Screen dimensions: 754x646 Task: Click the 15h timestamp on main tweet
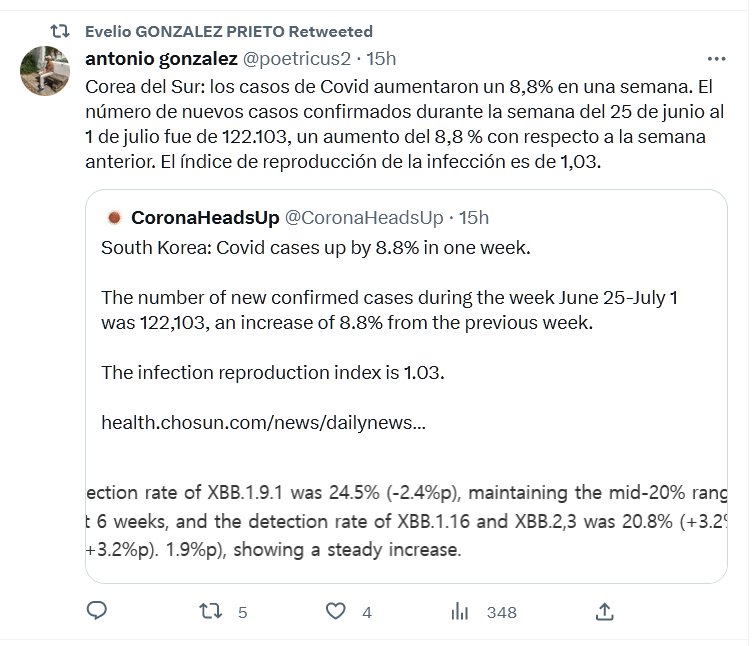click(382, 57)
